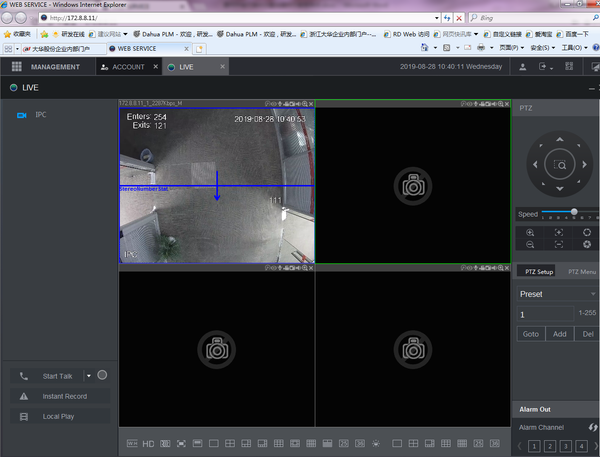Toggle alarm channel 1

[x=535, y=446]
